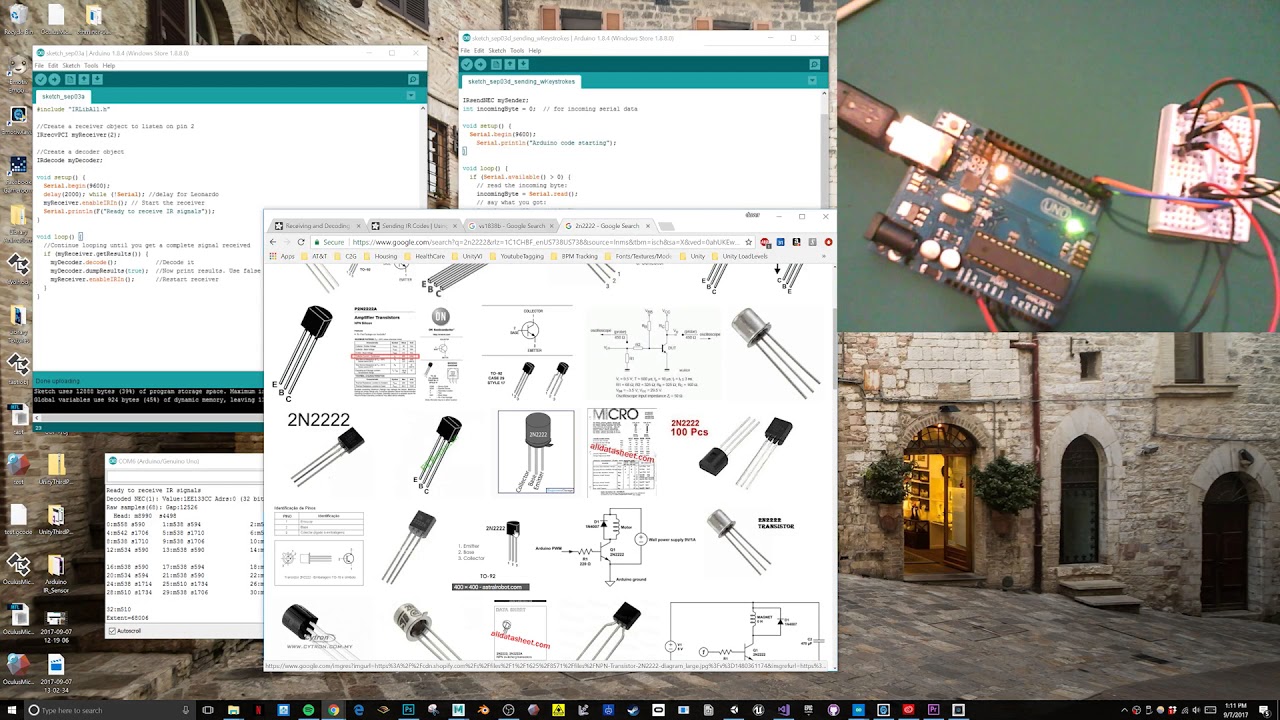The width and height of the screenshot is (1280, 720).
Task: Open the Housing bookmark folder
Action: pyautogui.click(x=381, y=256)
